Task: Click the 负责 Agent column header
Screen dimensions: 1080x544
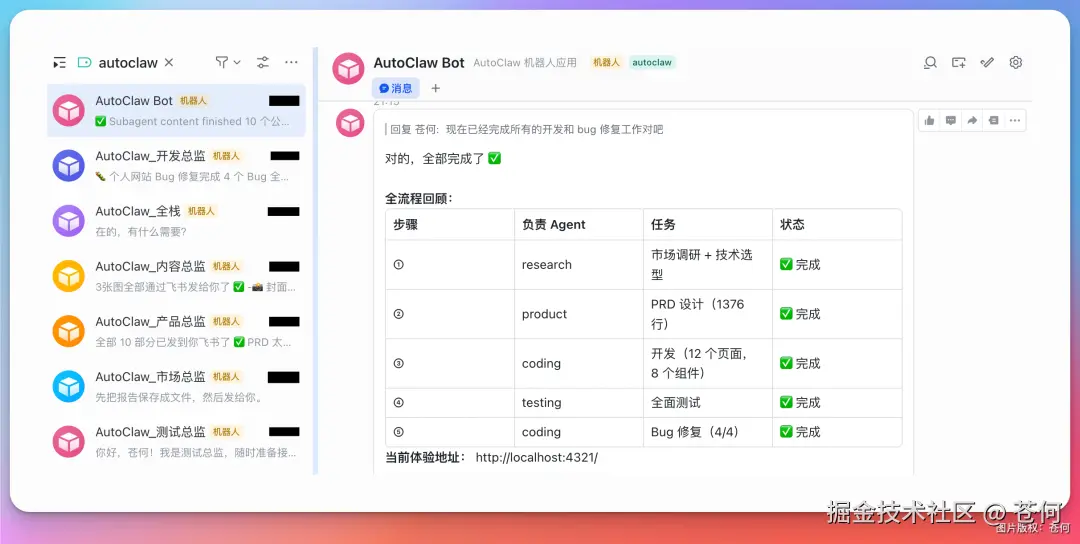Action: pos(579,224)
